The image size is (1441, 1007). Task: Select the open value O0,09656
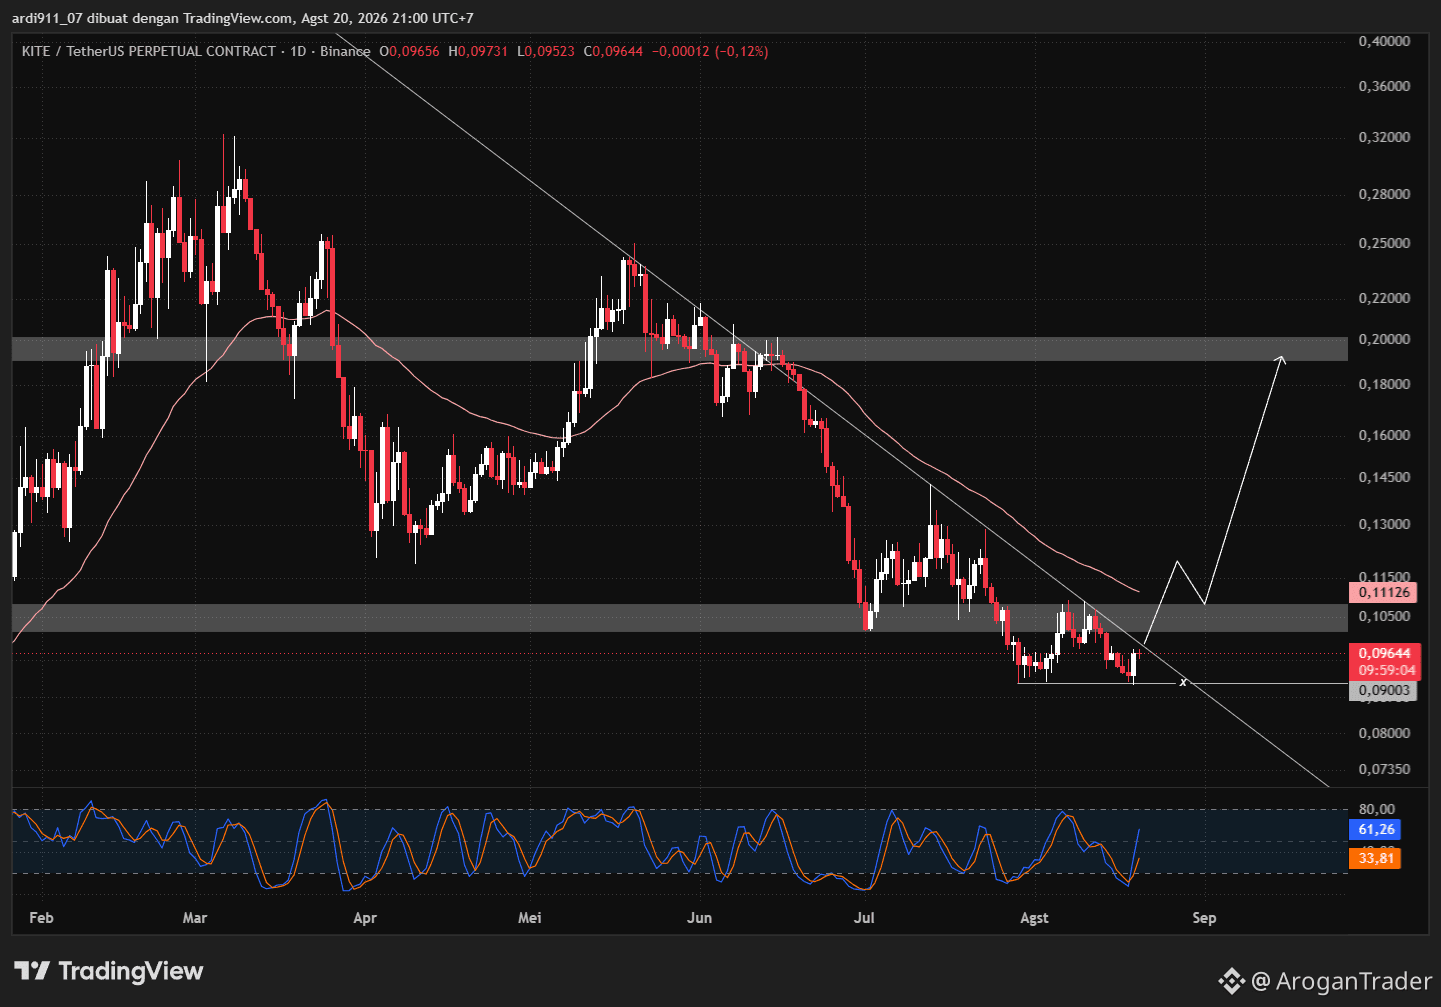tap(409, 51)
